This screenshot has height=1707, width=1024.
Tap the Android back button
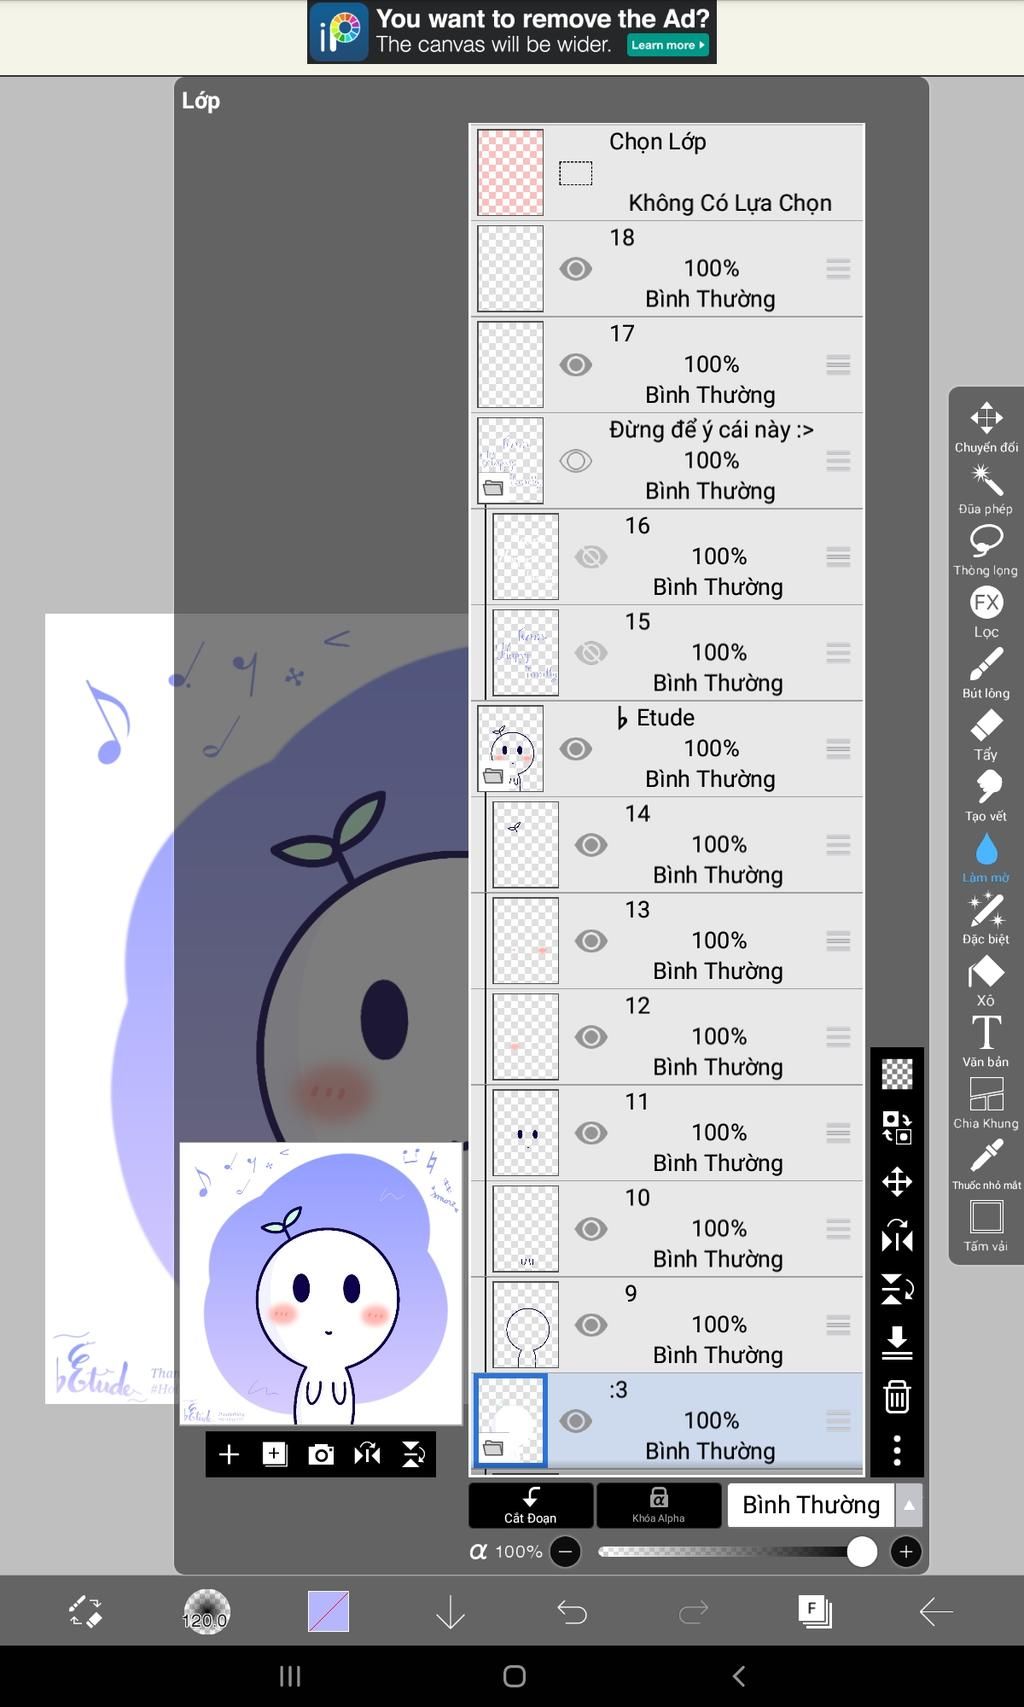739,1676
